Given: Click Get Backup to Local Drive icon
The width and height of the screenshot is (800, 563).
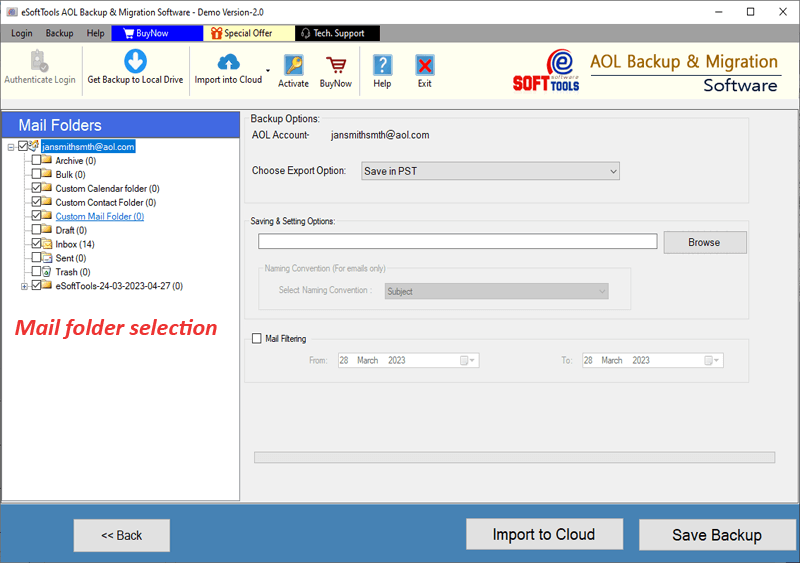Looking at the screenshot, I should [x=135, y=61].
